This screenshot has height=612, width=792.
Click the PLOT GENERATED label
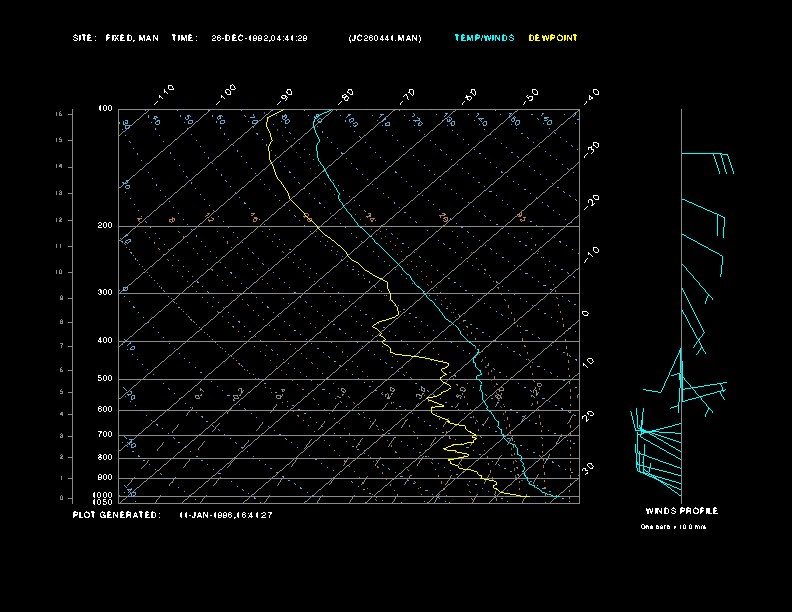[x=116, y=514]
